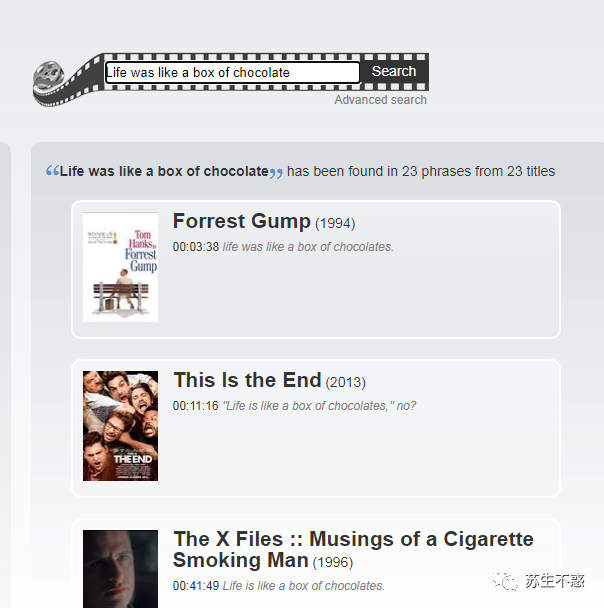This screenshot has height=608, width=604.
Task: Open the This Is the End title
Action: [247, 380]
